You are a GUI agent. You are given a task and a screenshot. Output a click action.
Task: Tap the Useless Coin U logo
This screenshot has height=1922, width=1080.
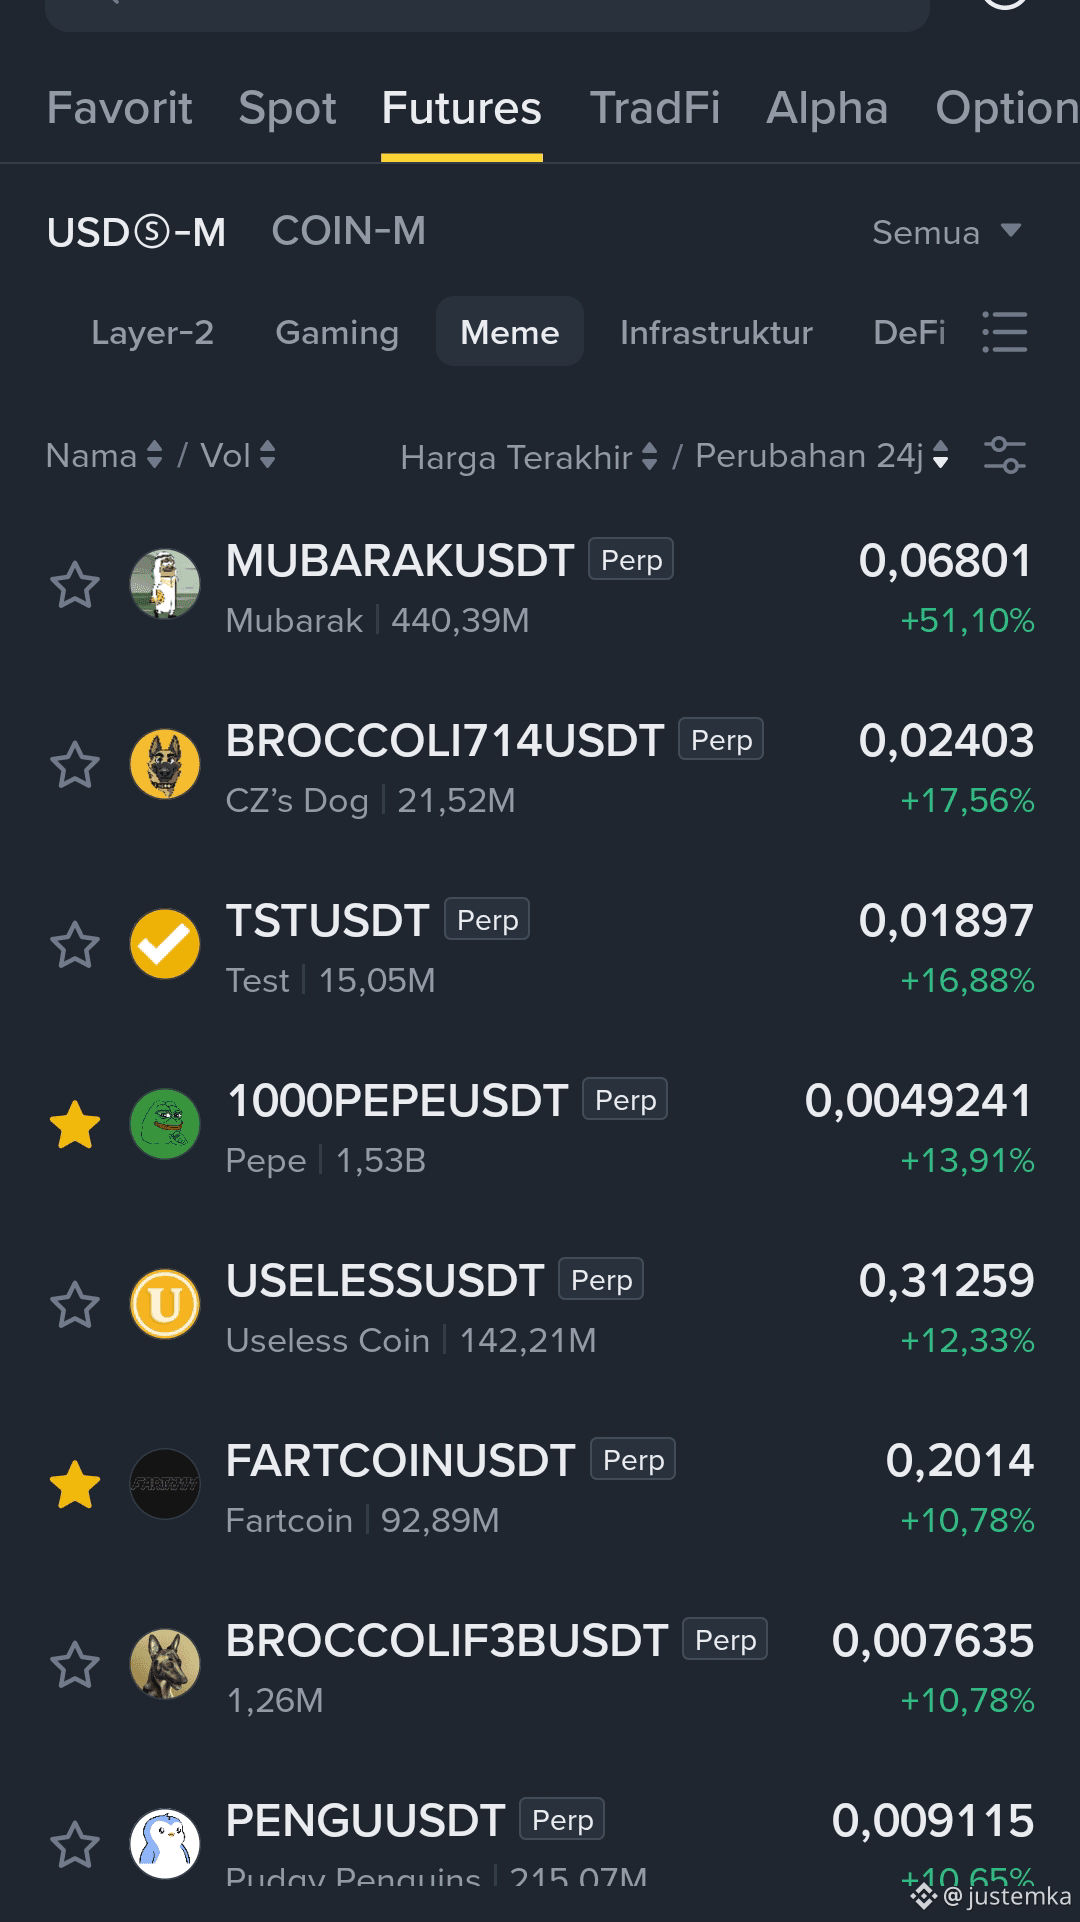coord(165,1304)
